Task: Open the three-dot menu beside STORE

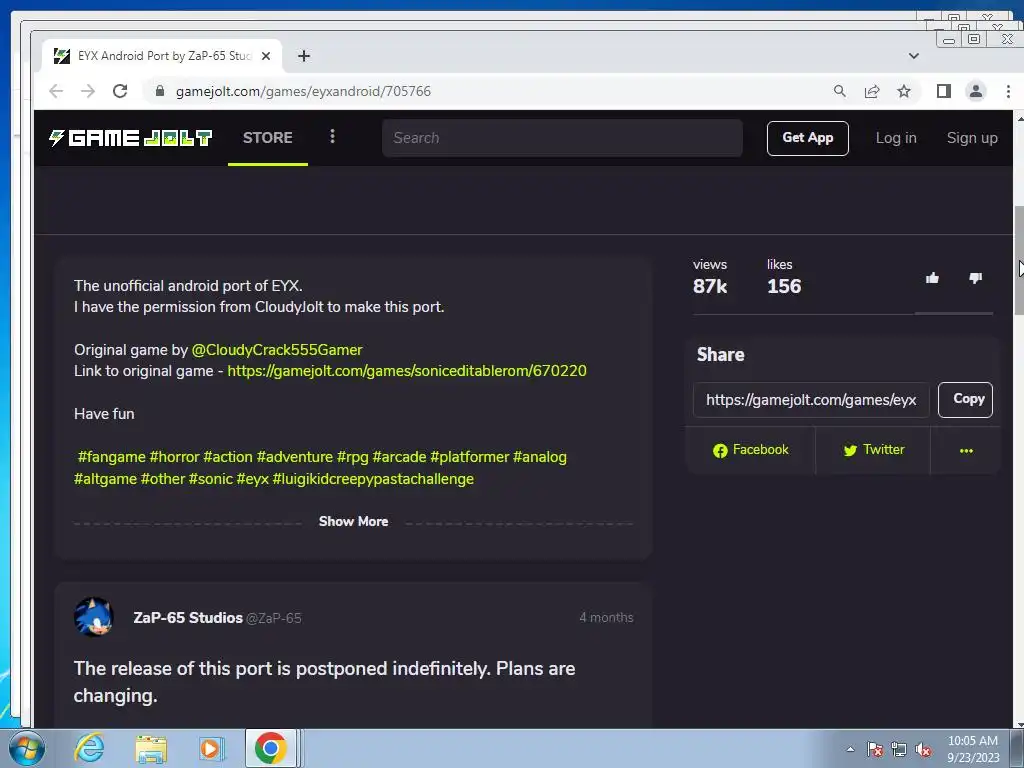Action: point(332,136)
